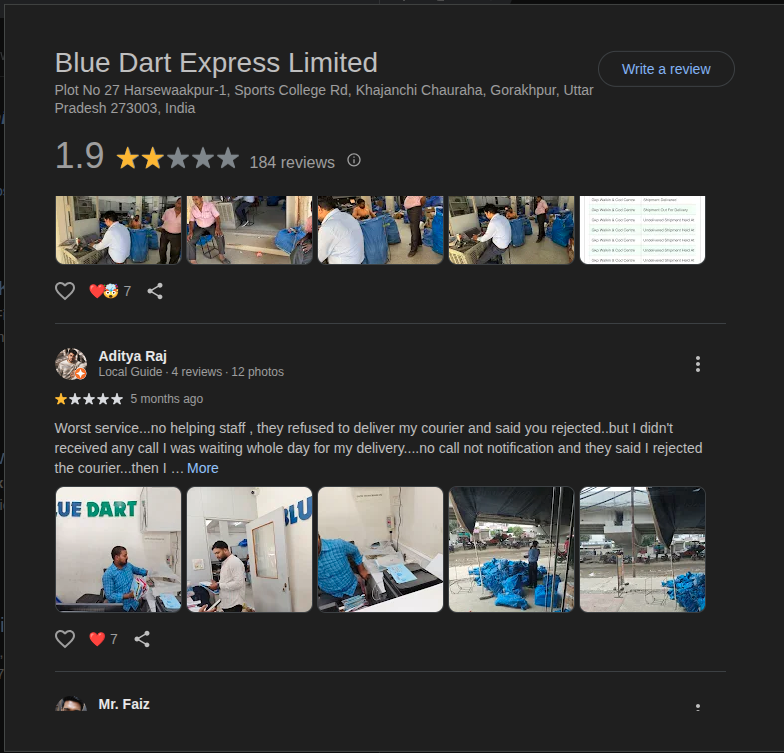Open Aditya Raj's profile name
This screenshot has width=784, height=753.
click(x=132, y=356)
